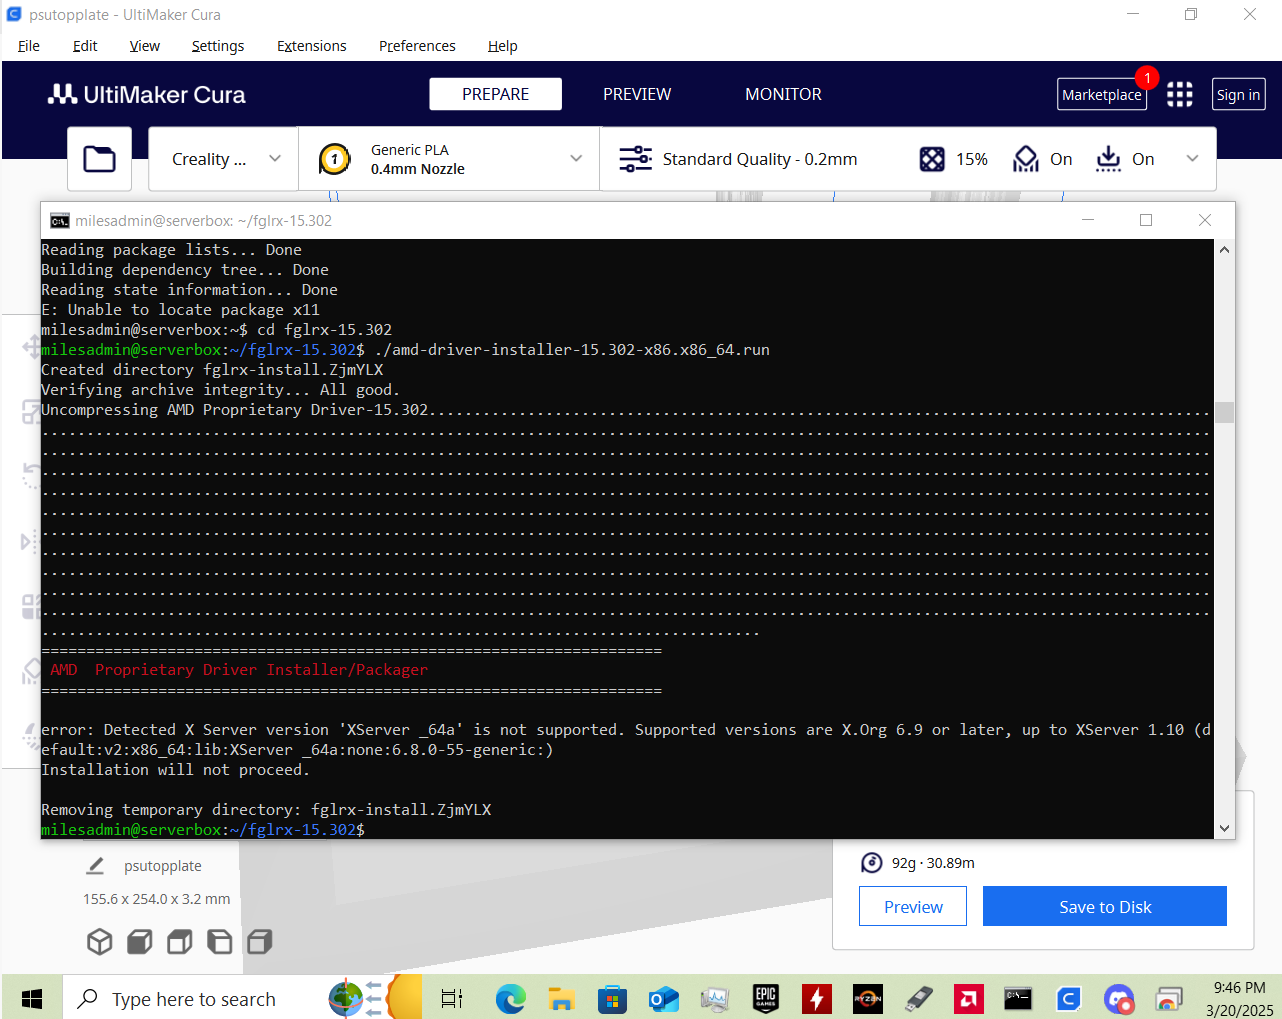Image resolution: width=1282 pixels, height=1019 pixels.
Task: Open Outlook from taskbar
Action: (663, 998)
